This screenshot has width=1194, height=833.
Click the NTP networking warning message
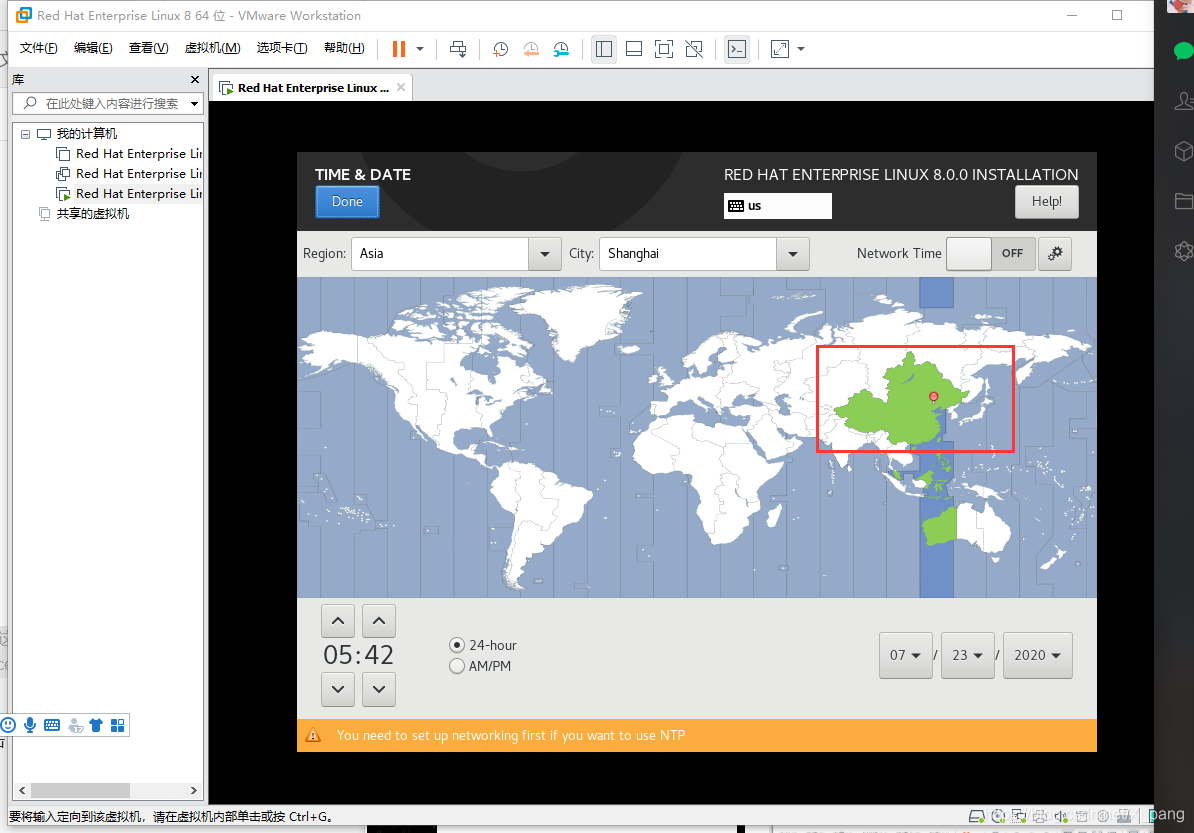(511, 736)
